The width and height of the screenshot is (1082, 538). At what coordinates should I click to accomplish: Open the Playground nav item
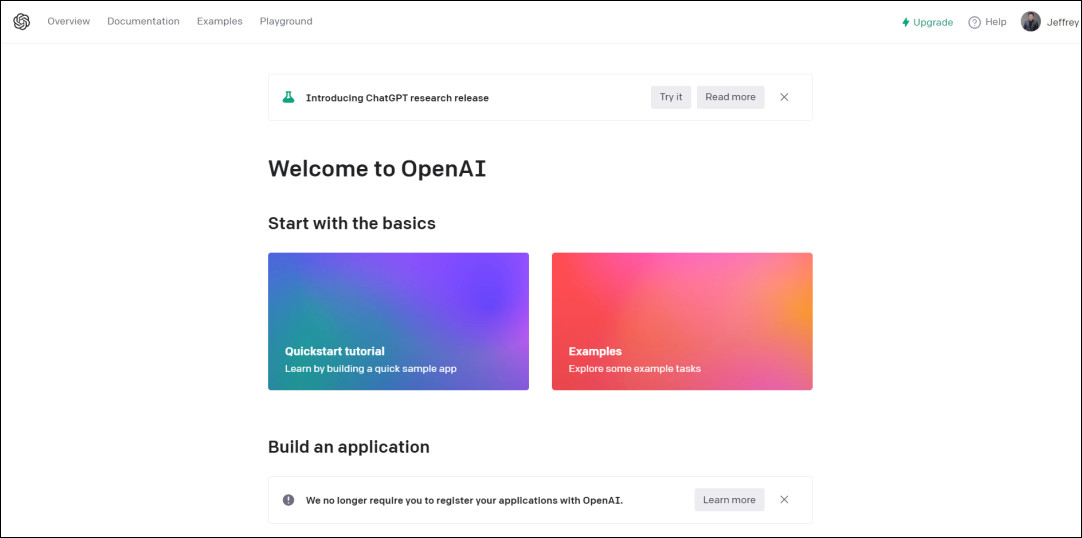(286, 22)
